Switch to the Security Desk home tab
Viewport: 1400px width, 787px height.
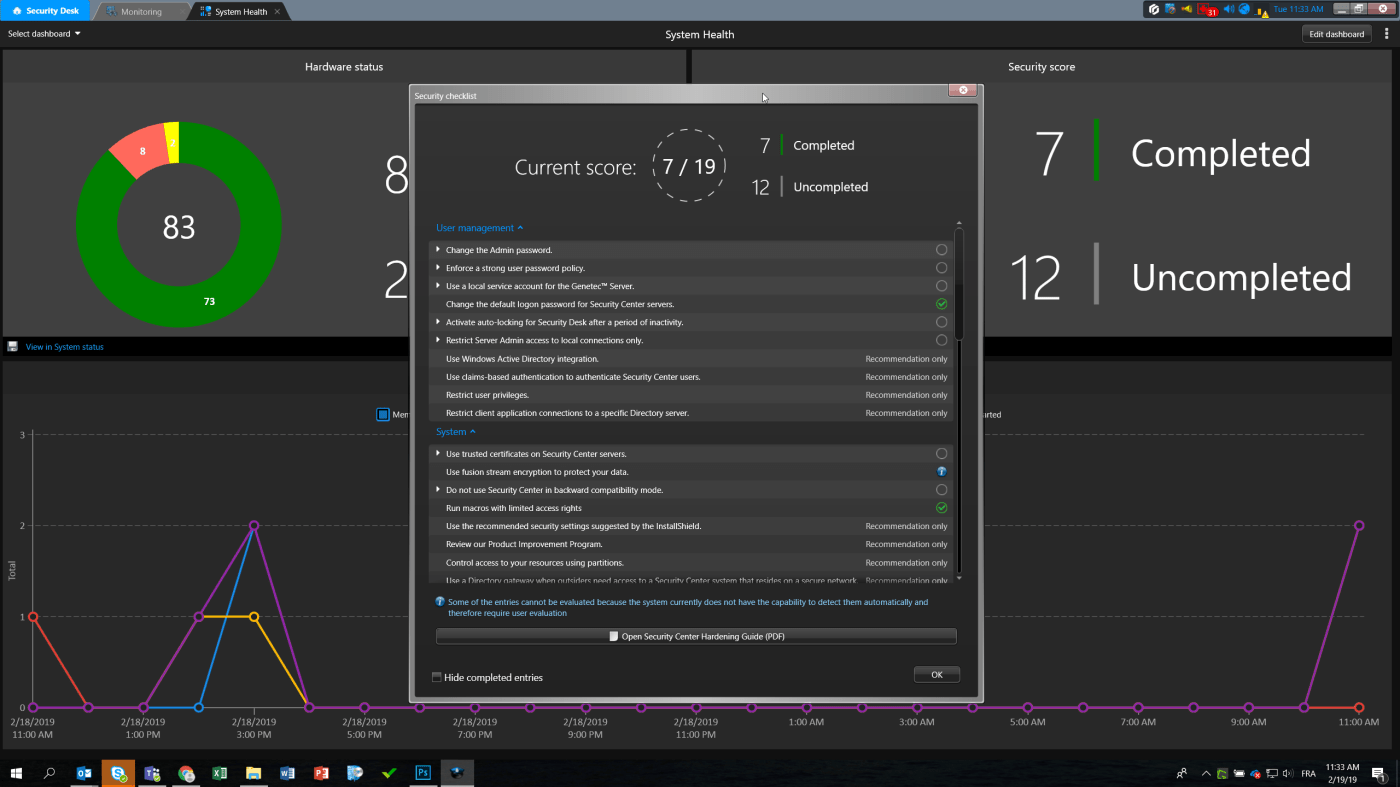coord(46,11)
